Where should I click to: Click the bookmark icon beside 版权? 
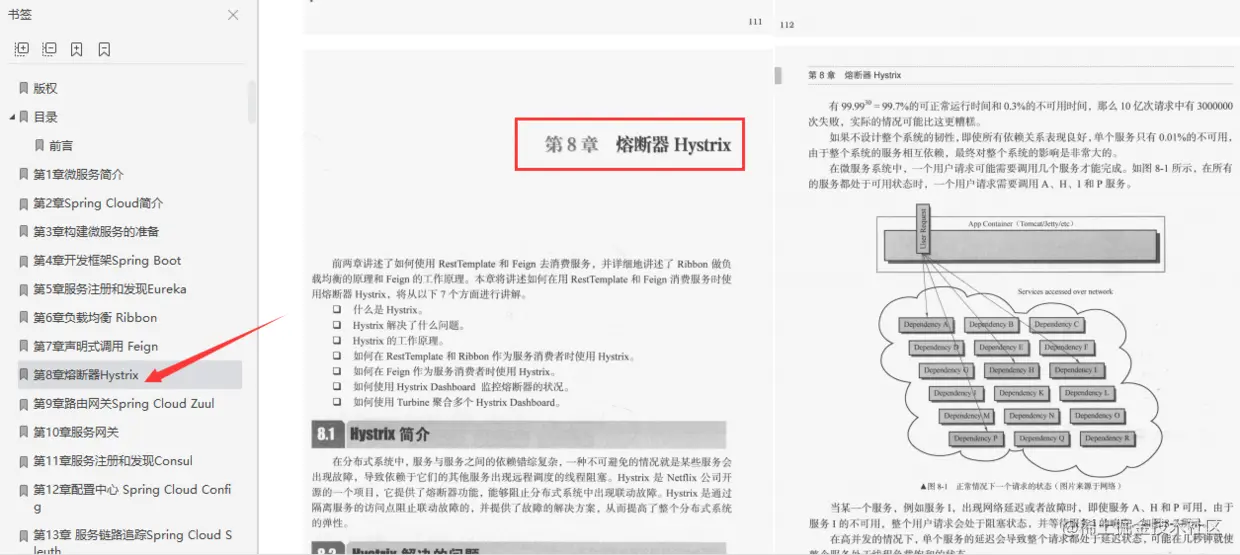click(x=24, y=88)
